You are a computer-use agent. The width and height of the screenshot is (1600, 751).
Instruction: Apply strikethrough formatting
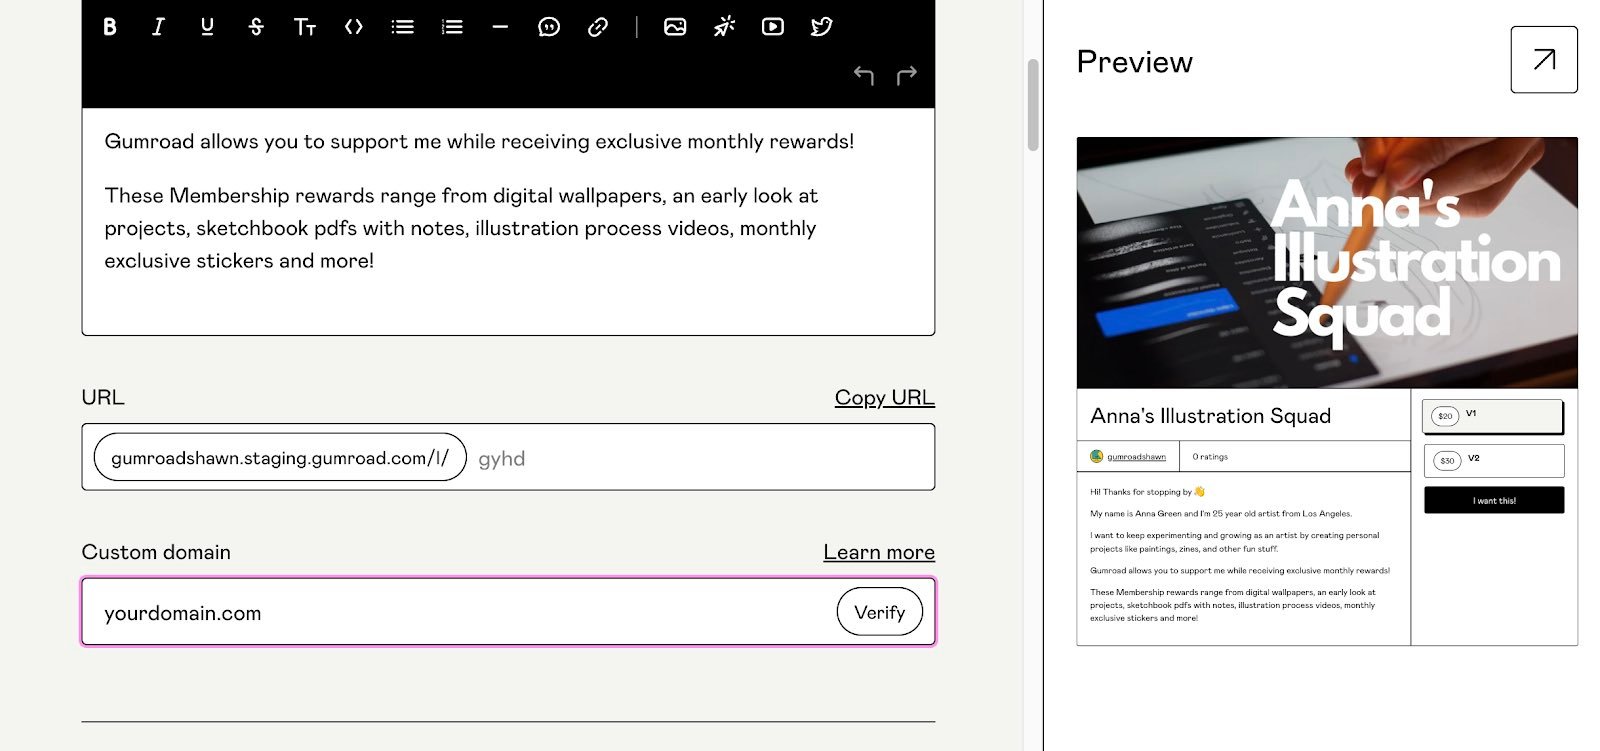[x=256, y=27]
